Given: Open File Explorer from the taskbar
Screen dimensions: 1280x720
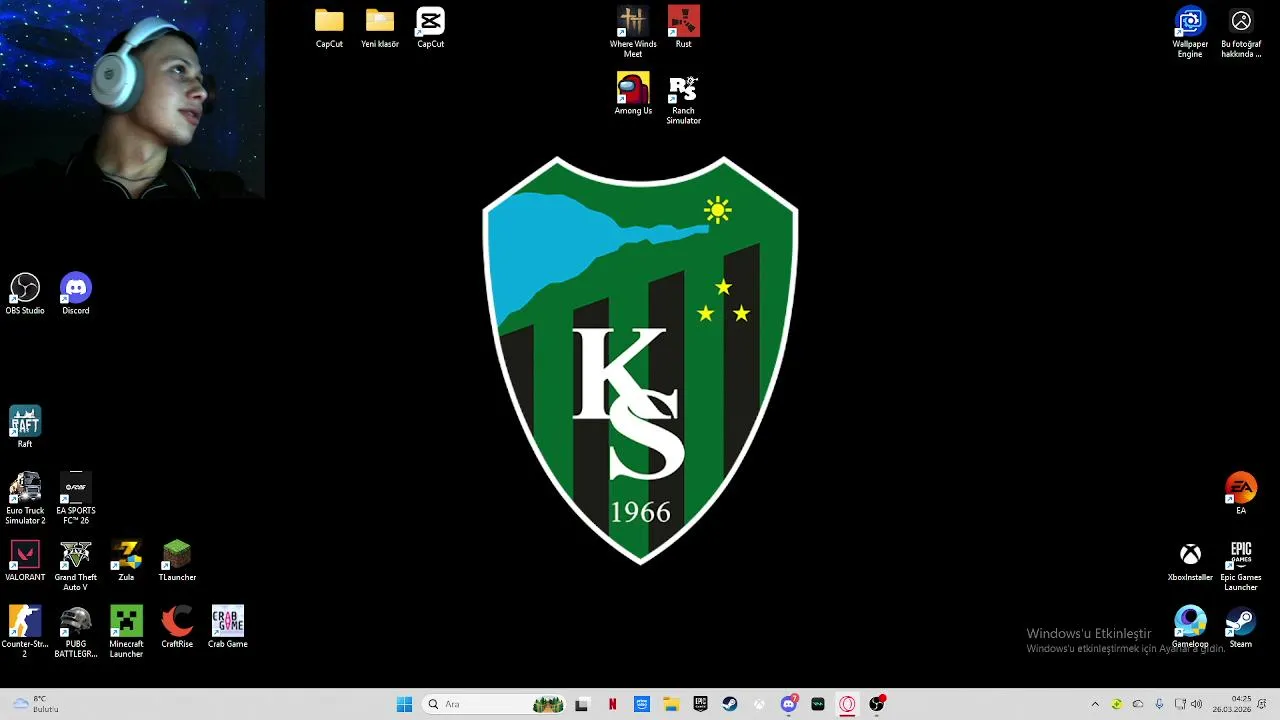Looking at the screenshot, I should tap(671, 704).
